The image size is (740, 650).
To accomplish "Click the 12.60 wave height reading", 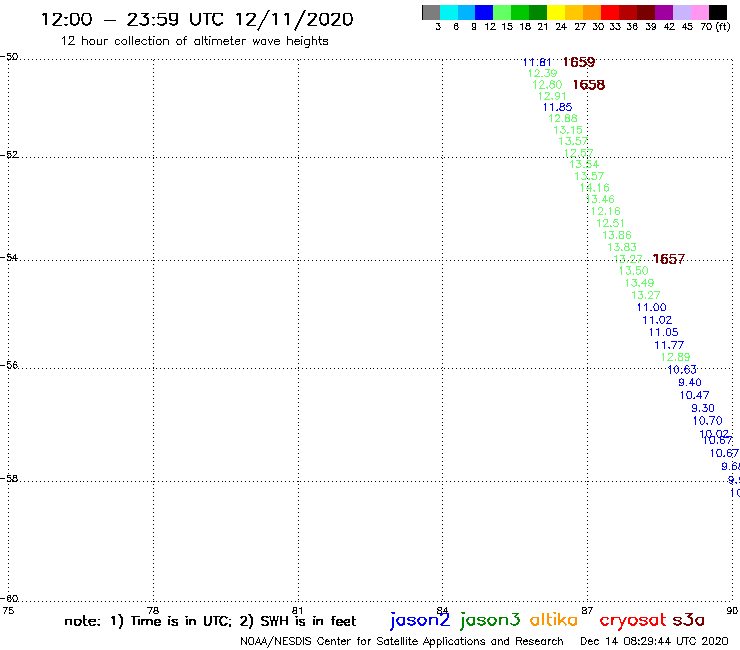I will [x=547, y=85].
